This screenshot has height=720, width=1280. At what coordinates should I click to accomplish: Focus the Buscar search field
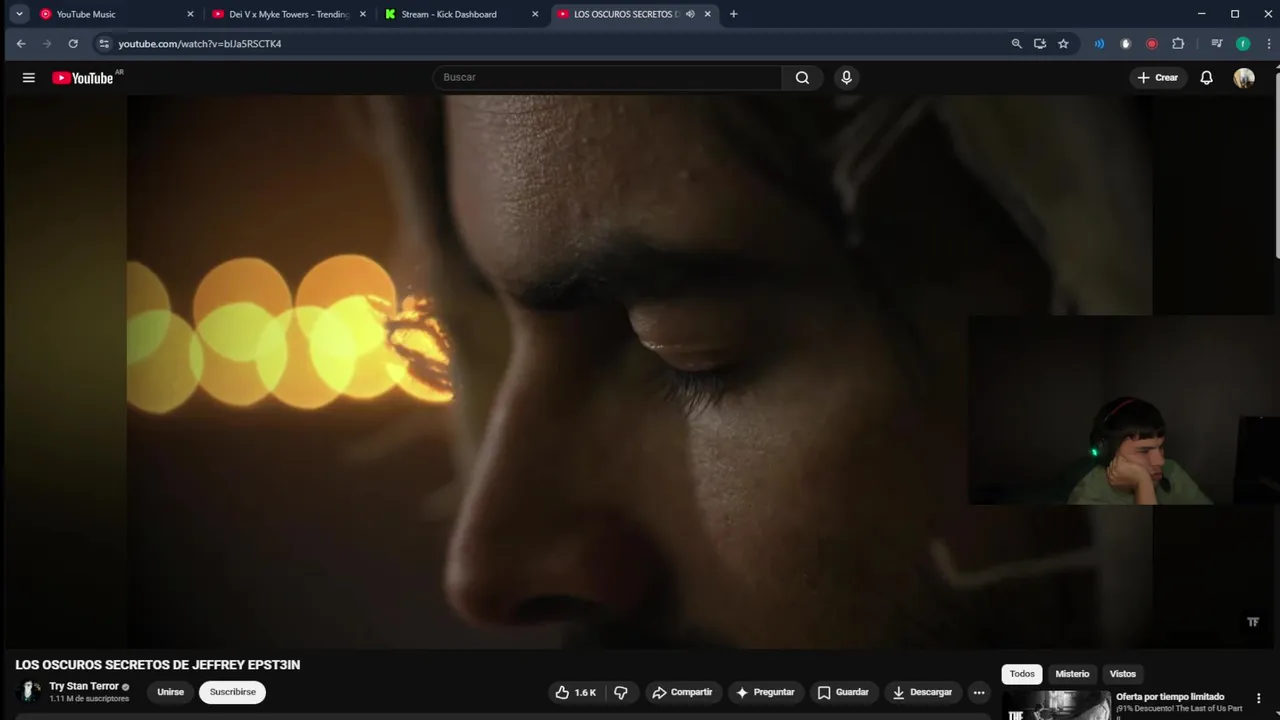[607, 78]
